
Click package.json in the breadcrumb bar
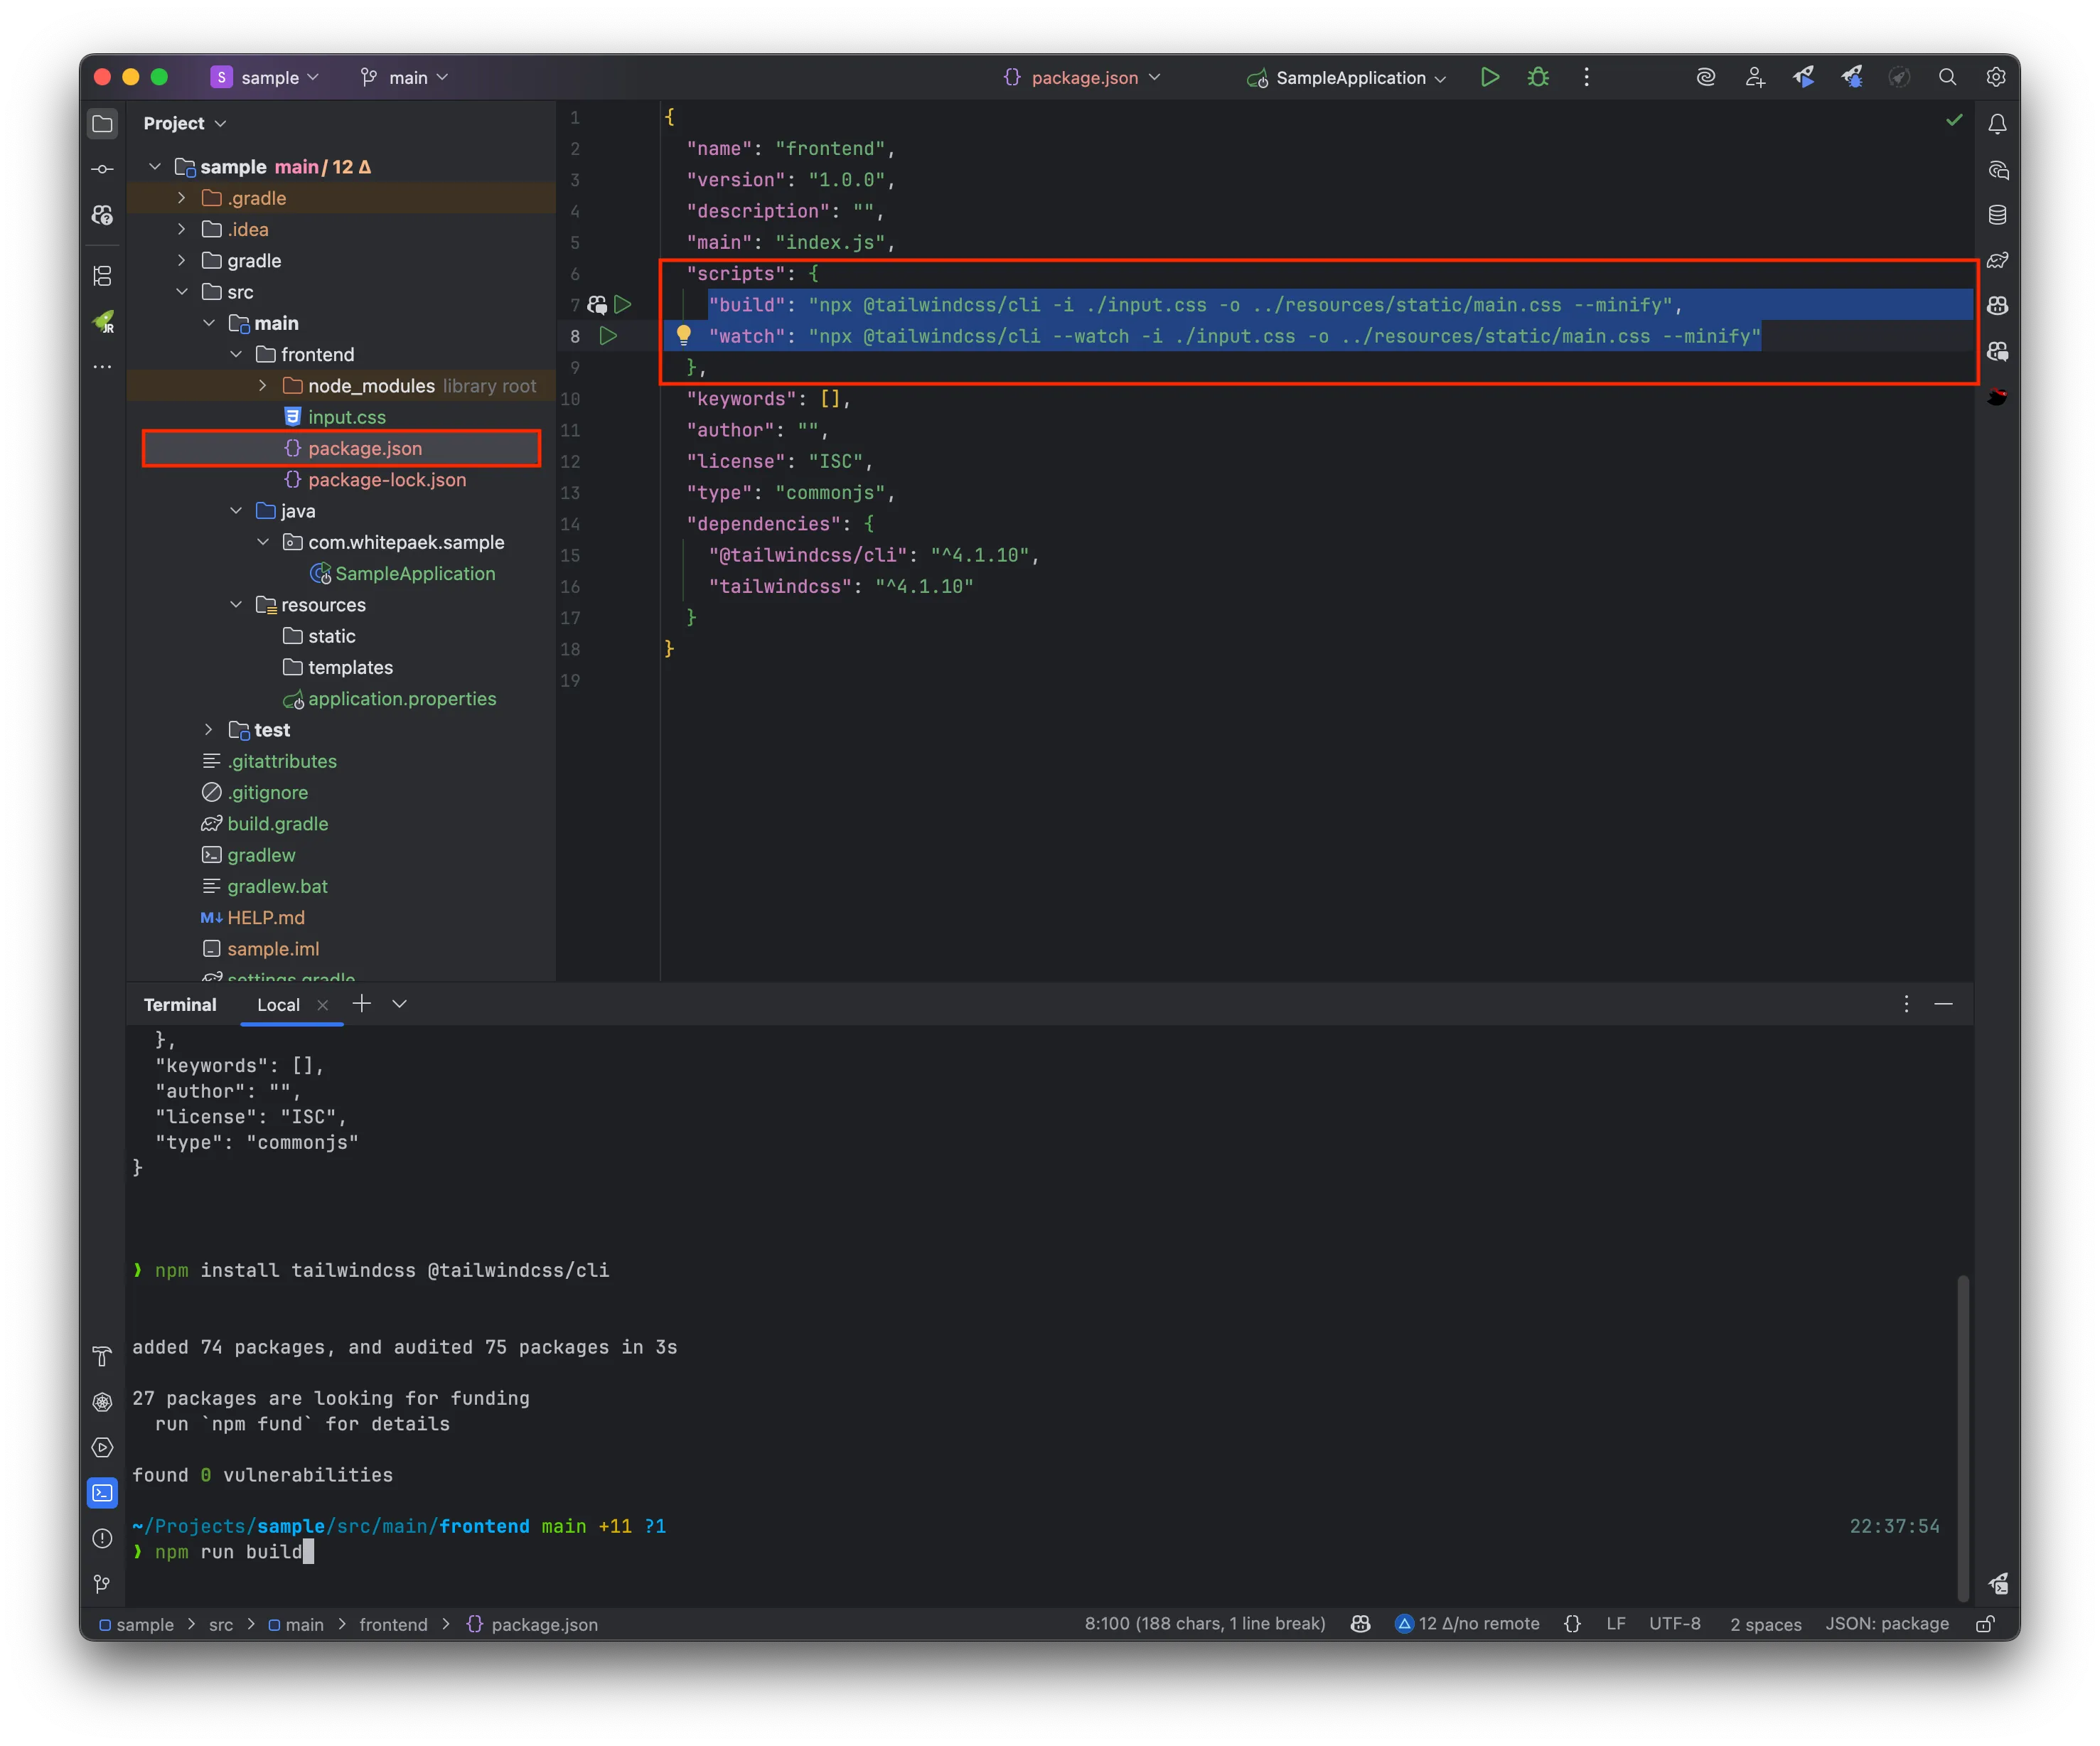(x=533, y=1625)
